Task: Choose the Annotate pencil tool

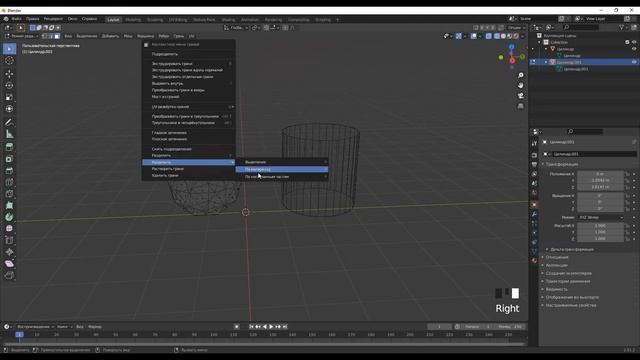Action: tap(9, 122)
